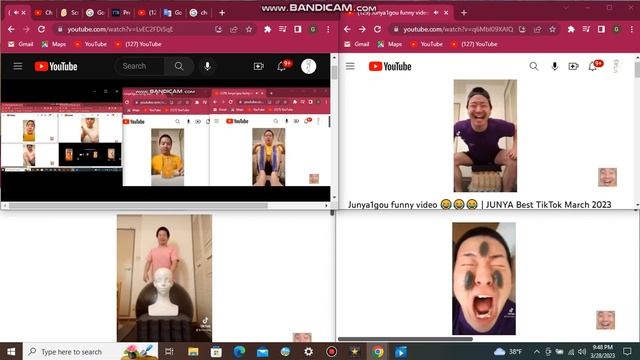Open the Extensions puzzle icon in the right window

click(x=571, y=29)
